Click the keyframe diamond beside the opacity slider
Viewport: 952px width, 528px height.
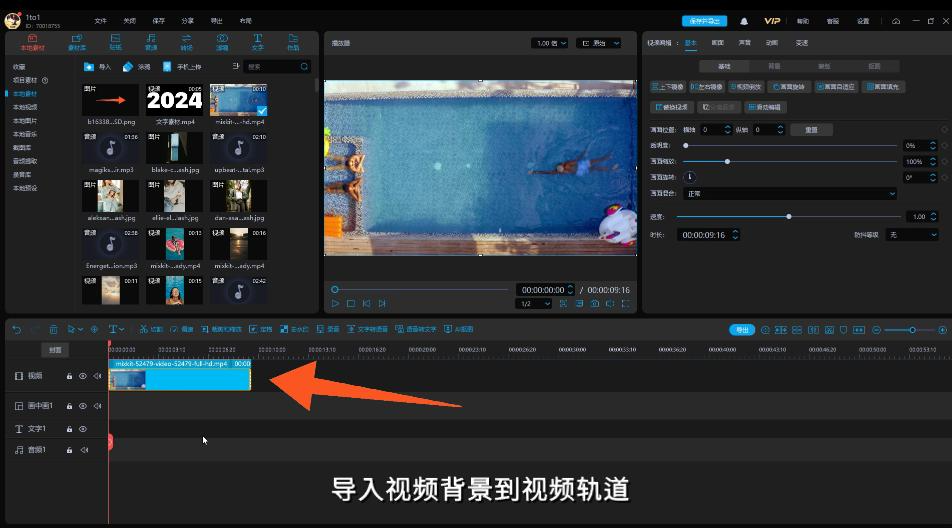(945, 146)
